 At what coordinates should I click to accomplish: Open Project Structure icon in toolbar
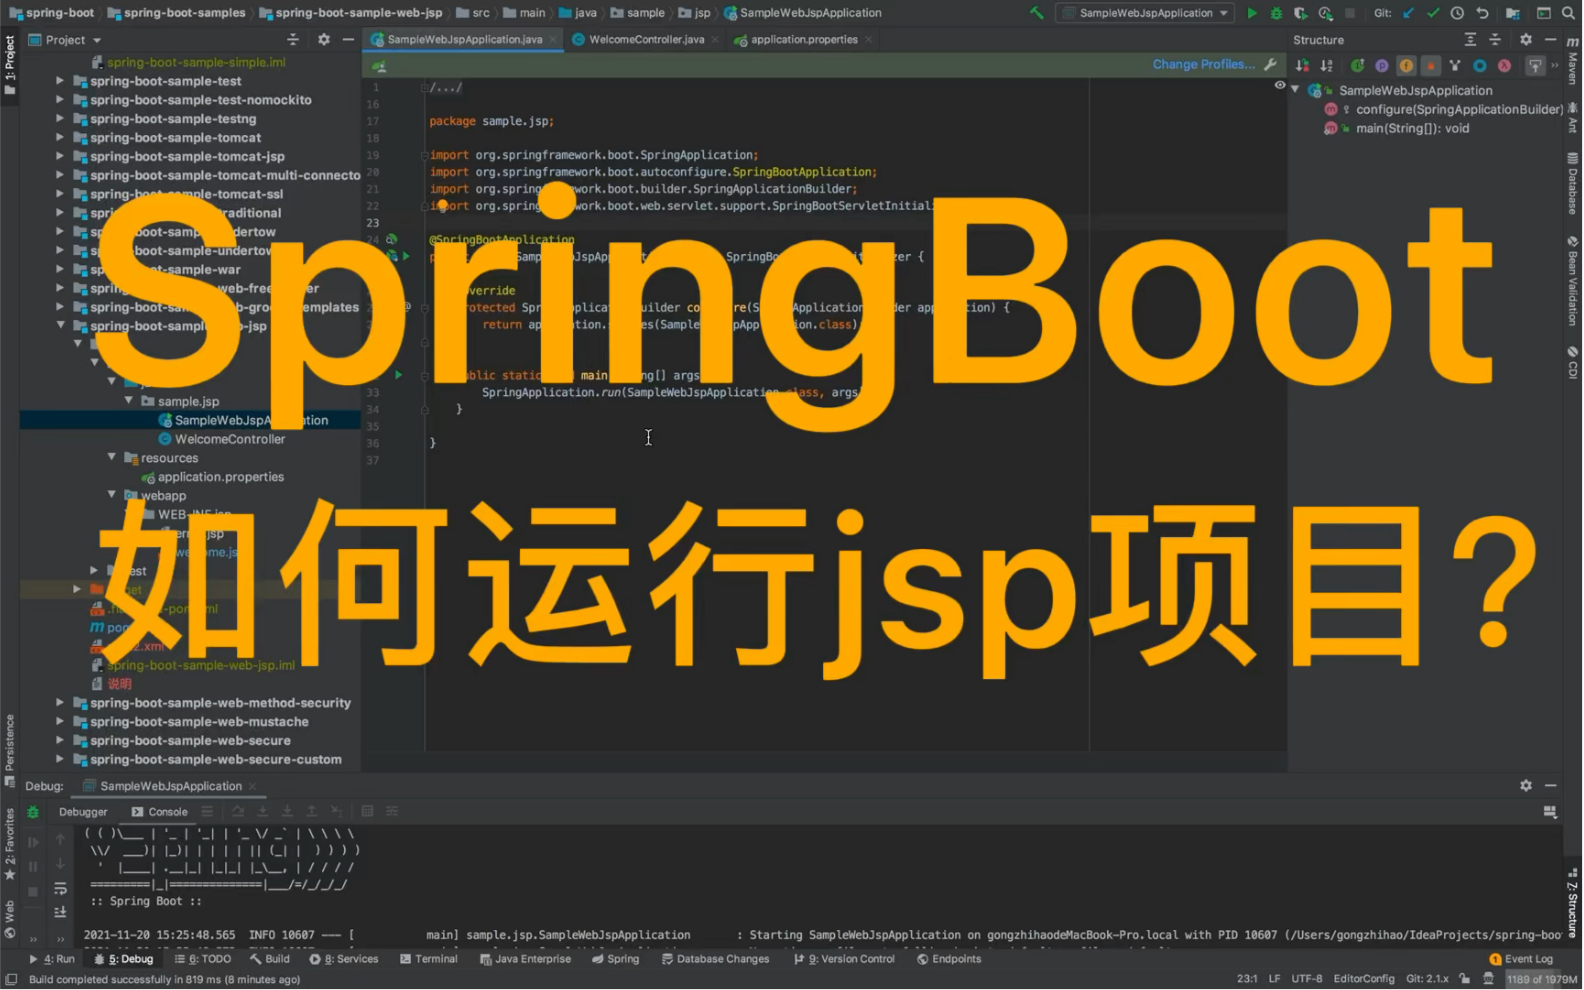tap(1513, 13)
